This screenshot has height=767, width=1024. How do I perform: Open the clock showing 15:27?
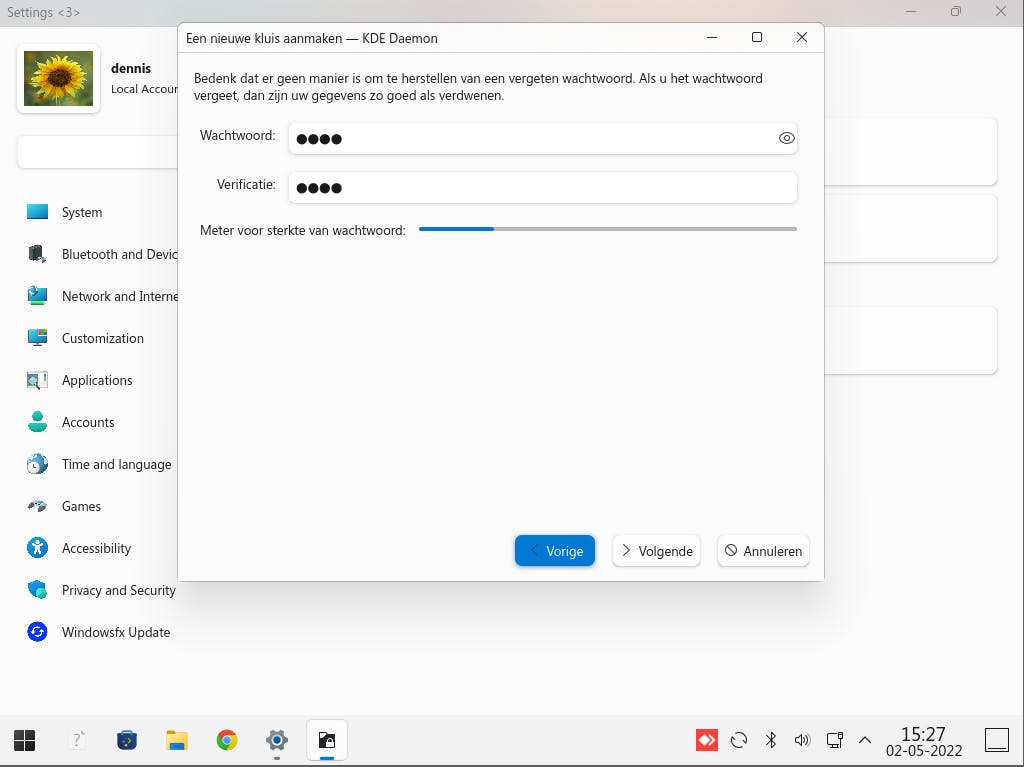pyautogui.click(x=923, y=742)
